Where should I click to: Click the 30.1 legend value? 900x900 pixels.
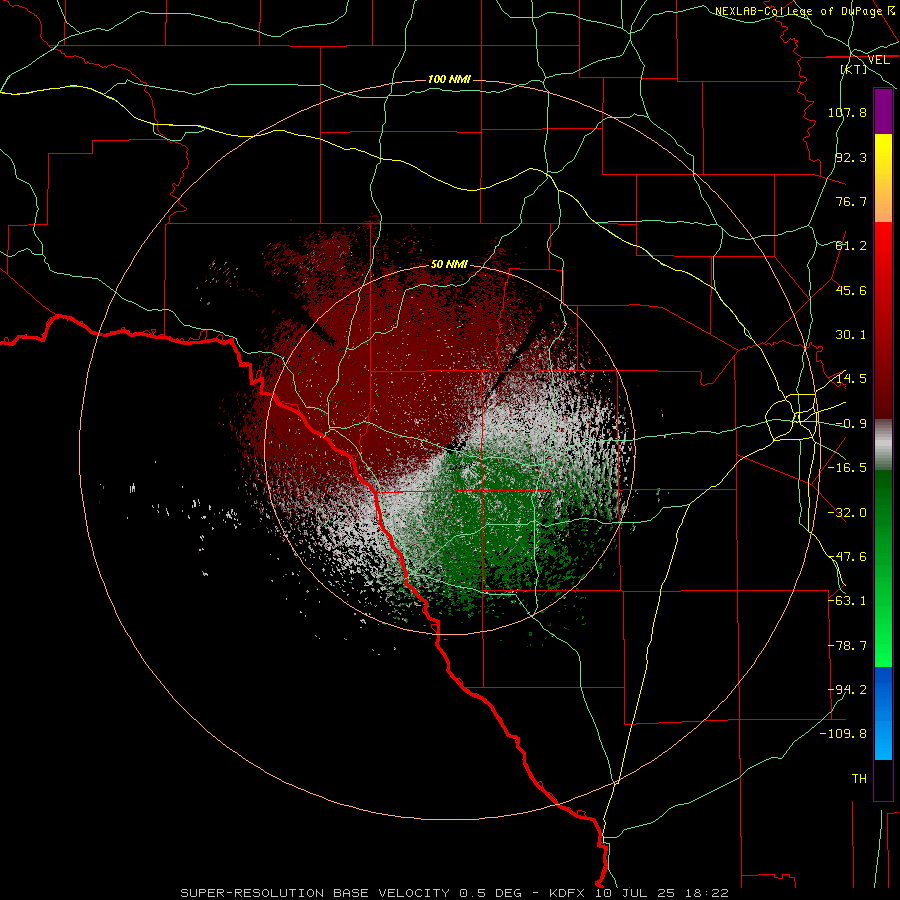pos(851,335)
